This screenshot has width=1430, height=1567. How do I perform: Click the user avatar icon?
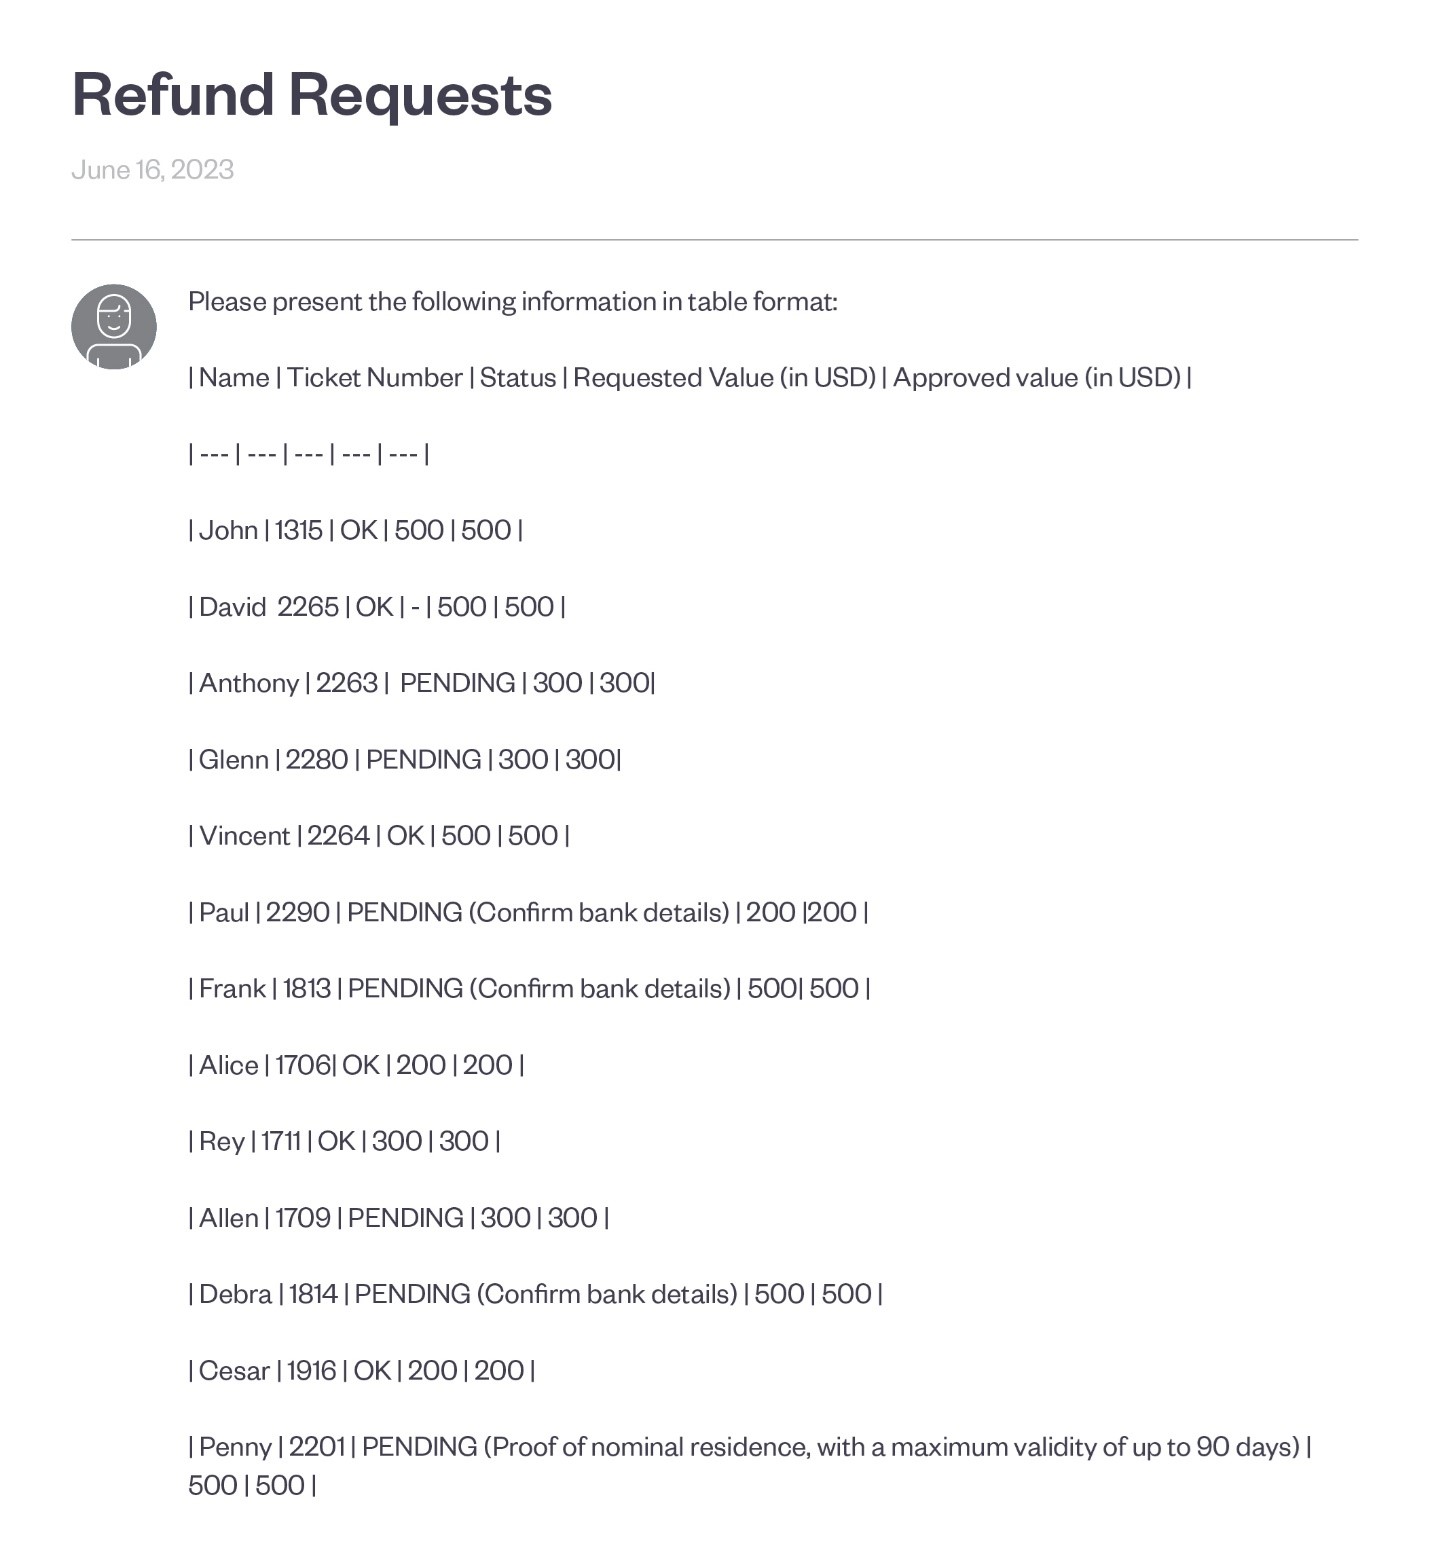tap(114, 327)
